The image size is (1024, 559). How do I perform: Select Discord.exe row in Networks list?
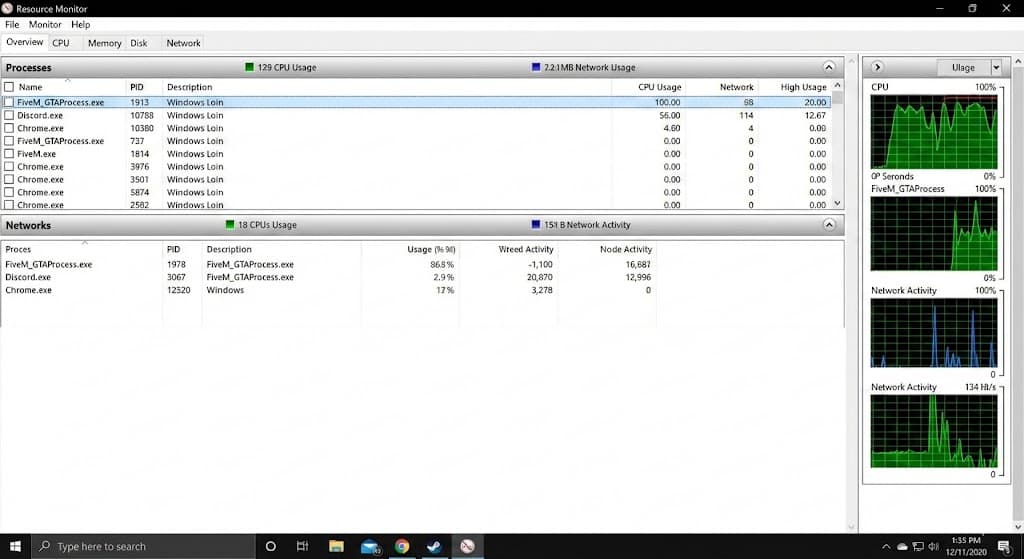pos(328,278)
